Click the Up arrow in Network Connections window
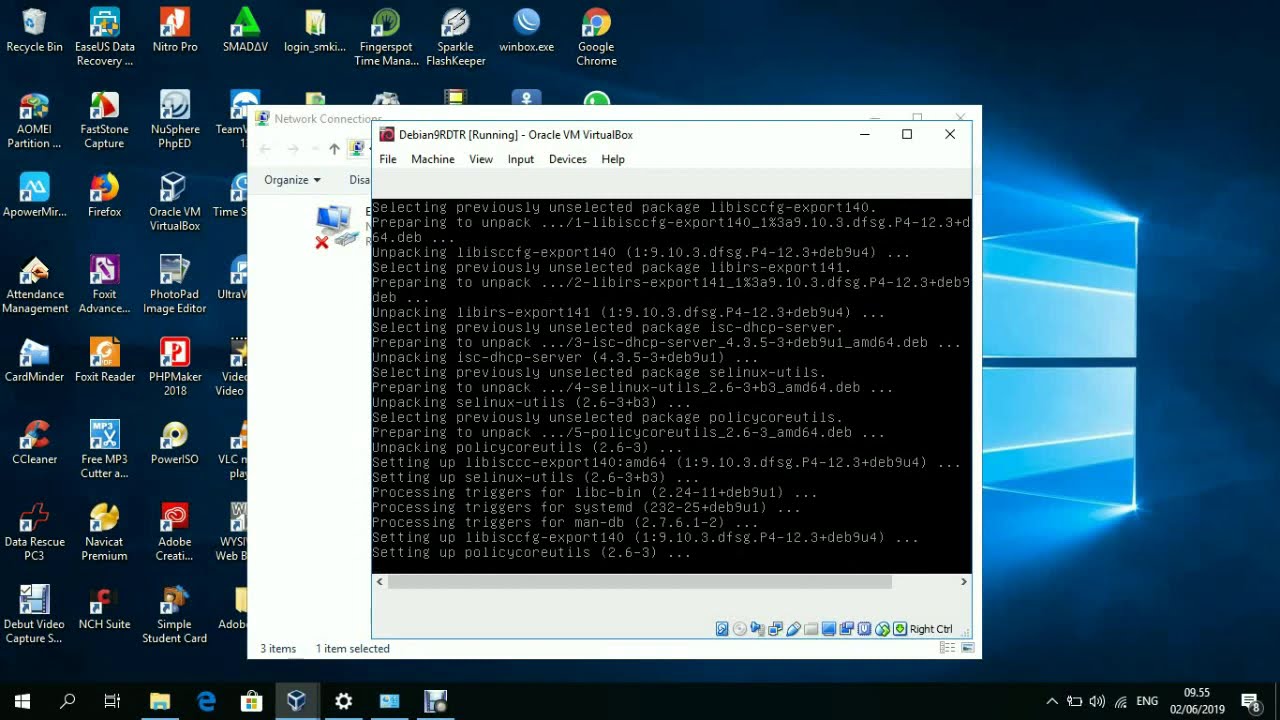Image resolution: width=1280 pixels, height=720 pixels. tap(334, 149)
